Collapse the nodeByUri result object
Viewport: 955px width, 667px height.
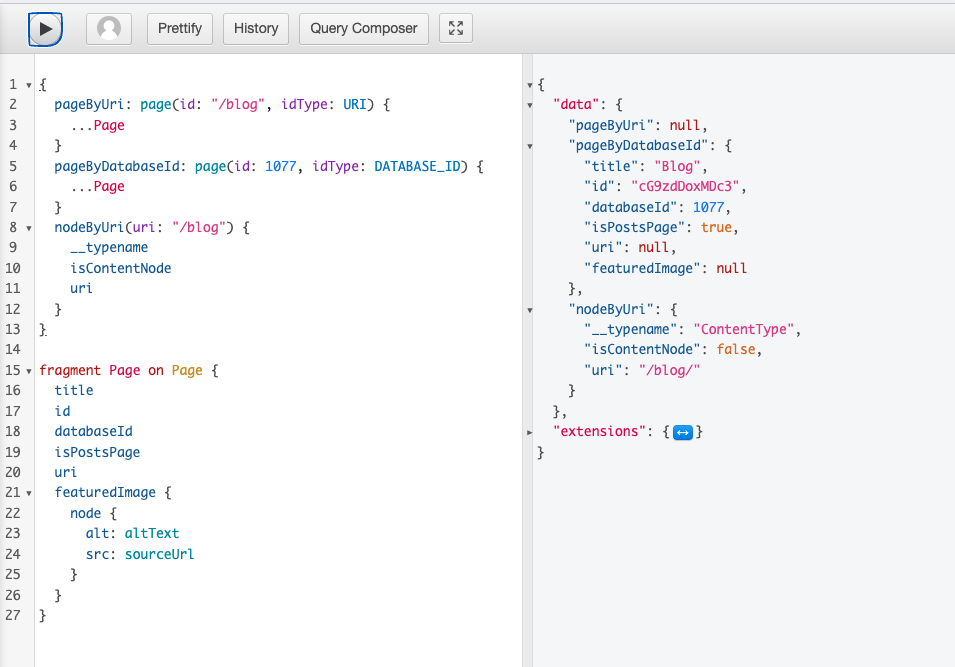[527, 309]
